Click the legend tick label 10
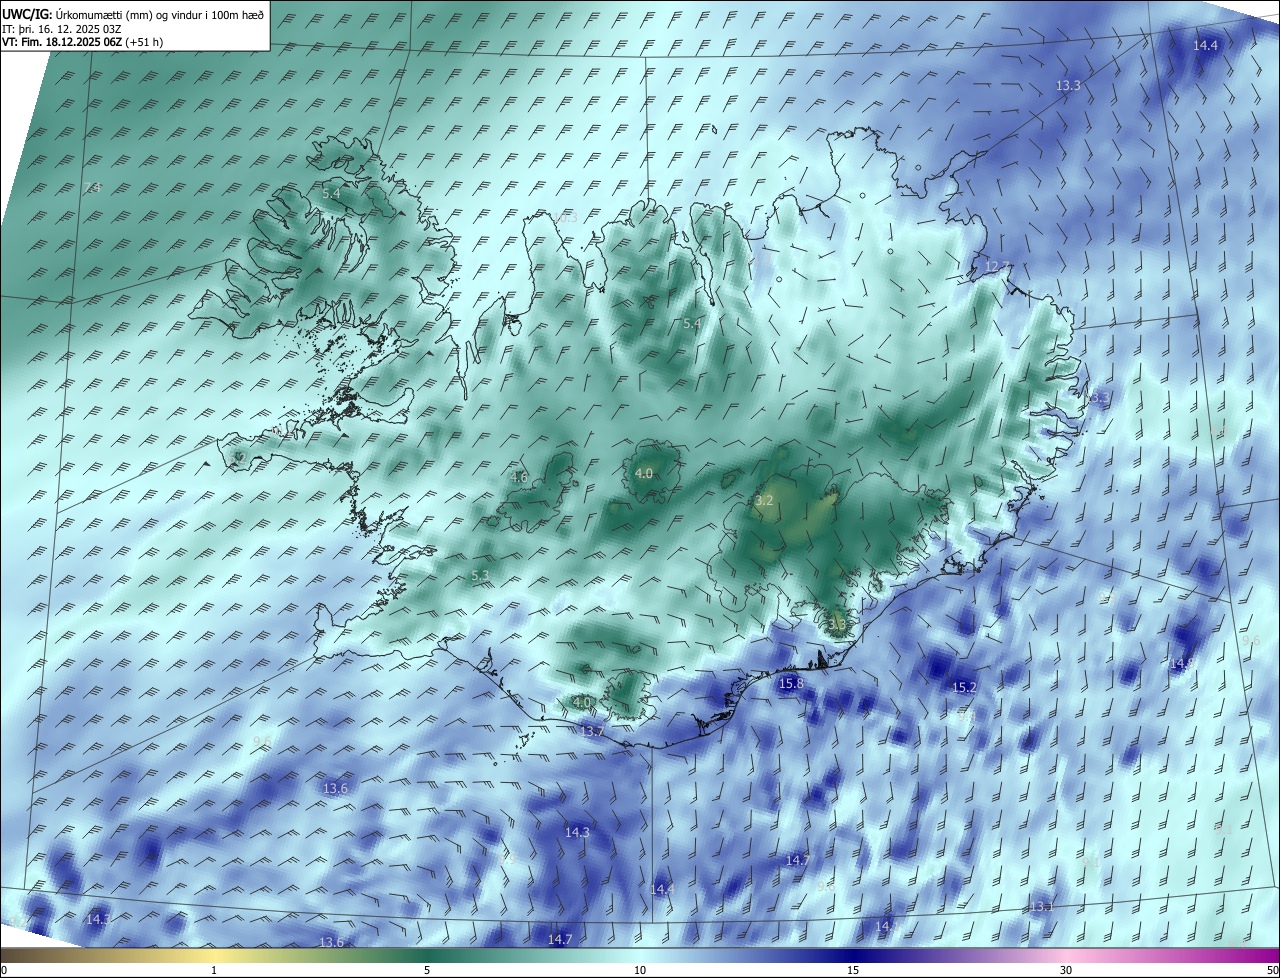The width and height of the screenshot is (1280, 978). (640, 971)
